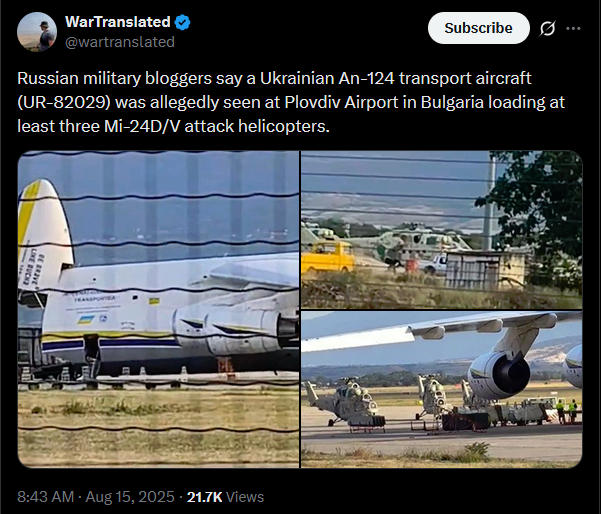This screenshot has height=514, width=601.
Task: Click the leftmost Mi-24 helicopter in bottom photo
Action: coord(345,402)
